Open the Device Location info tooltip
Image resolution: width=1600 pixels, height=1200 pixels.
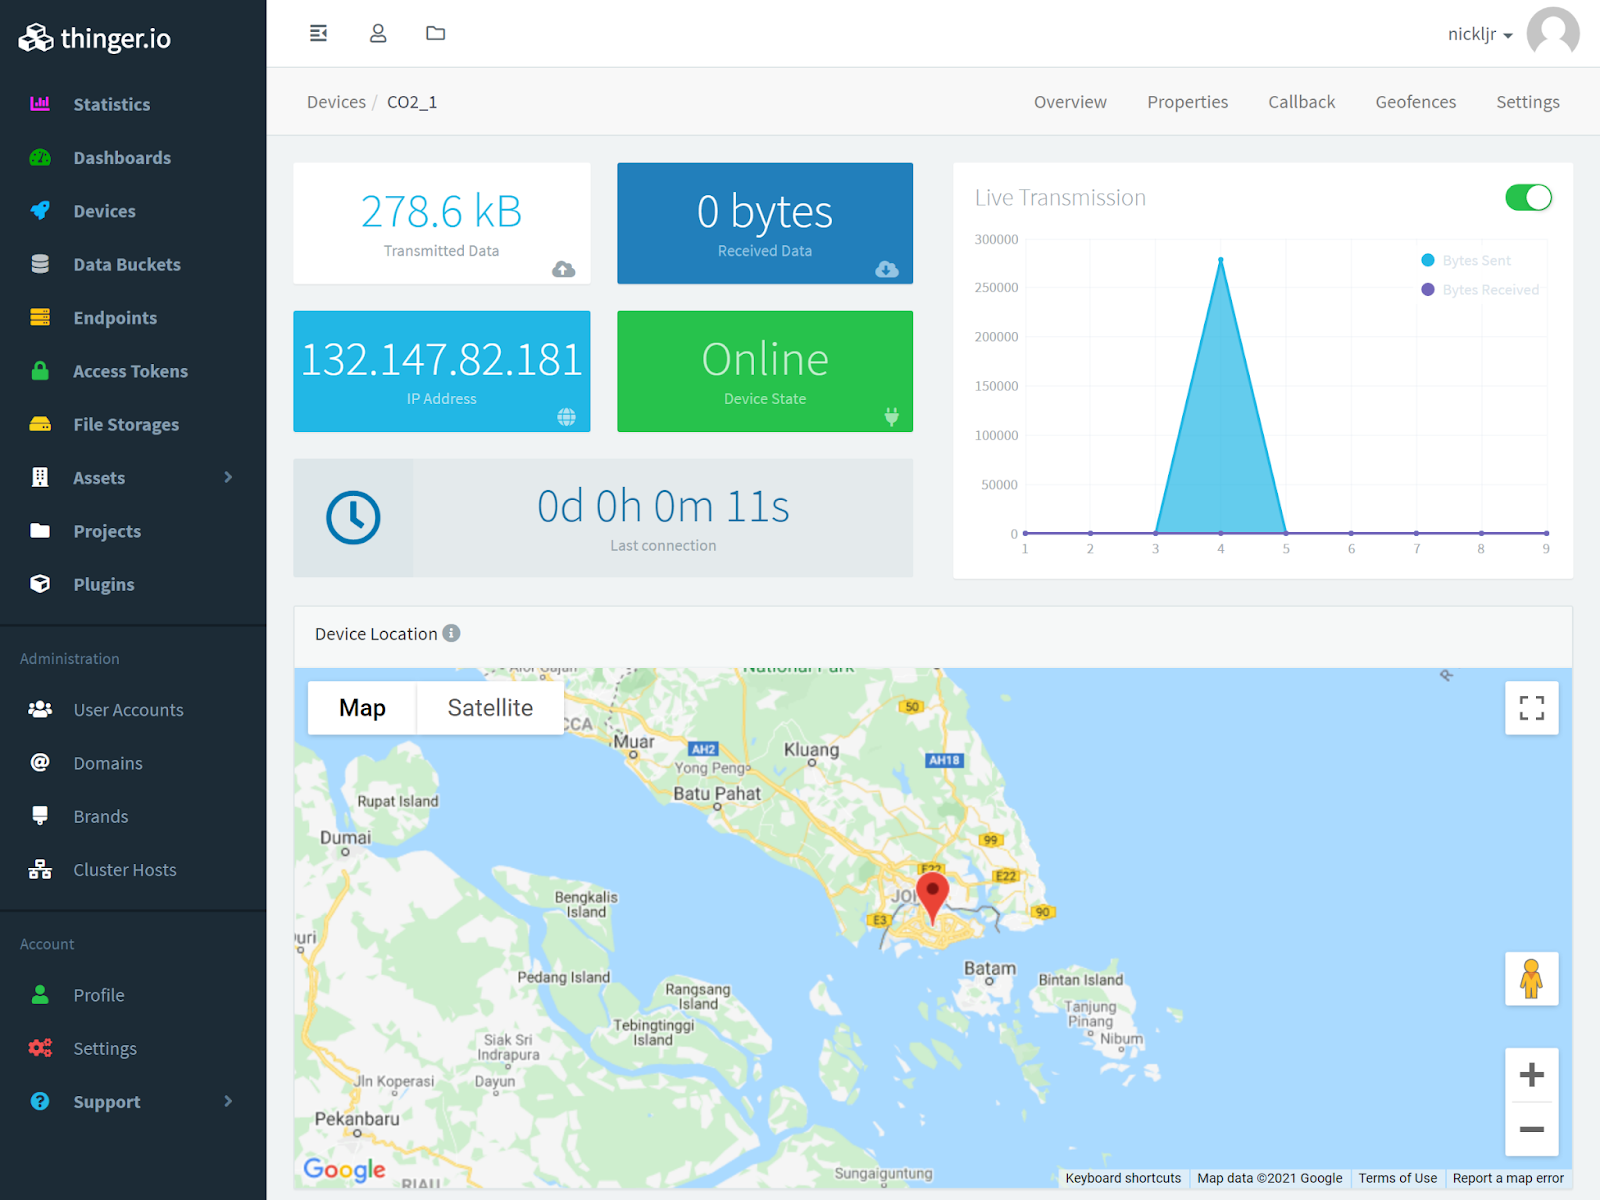451,633
